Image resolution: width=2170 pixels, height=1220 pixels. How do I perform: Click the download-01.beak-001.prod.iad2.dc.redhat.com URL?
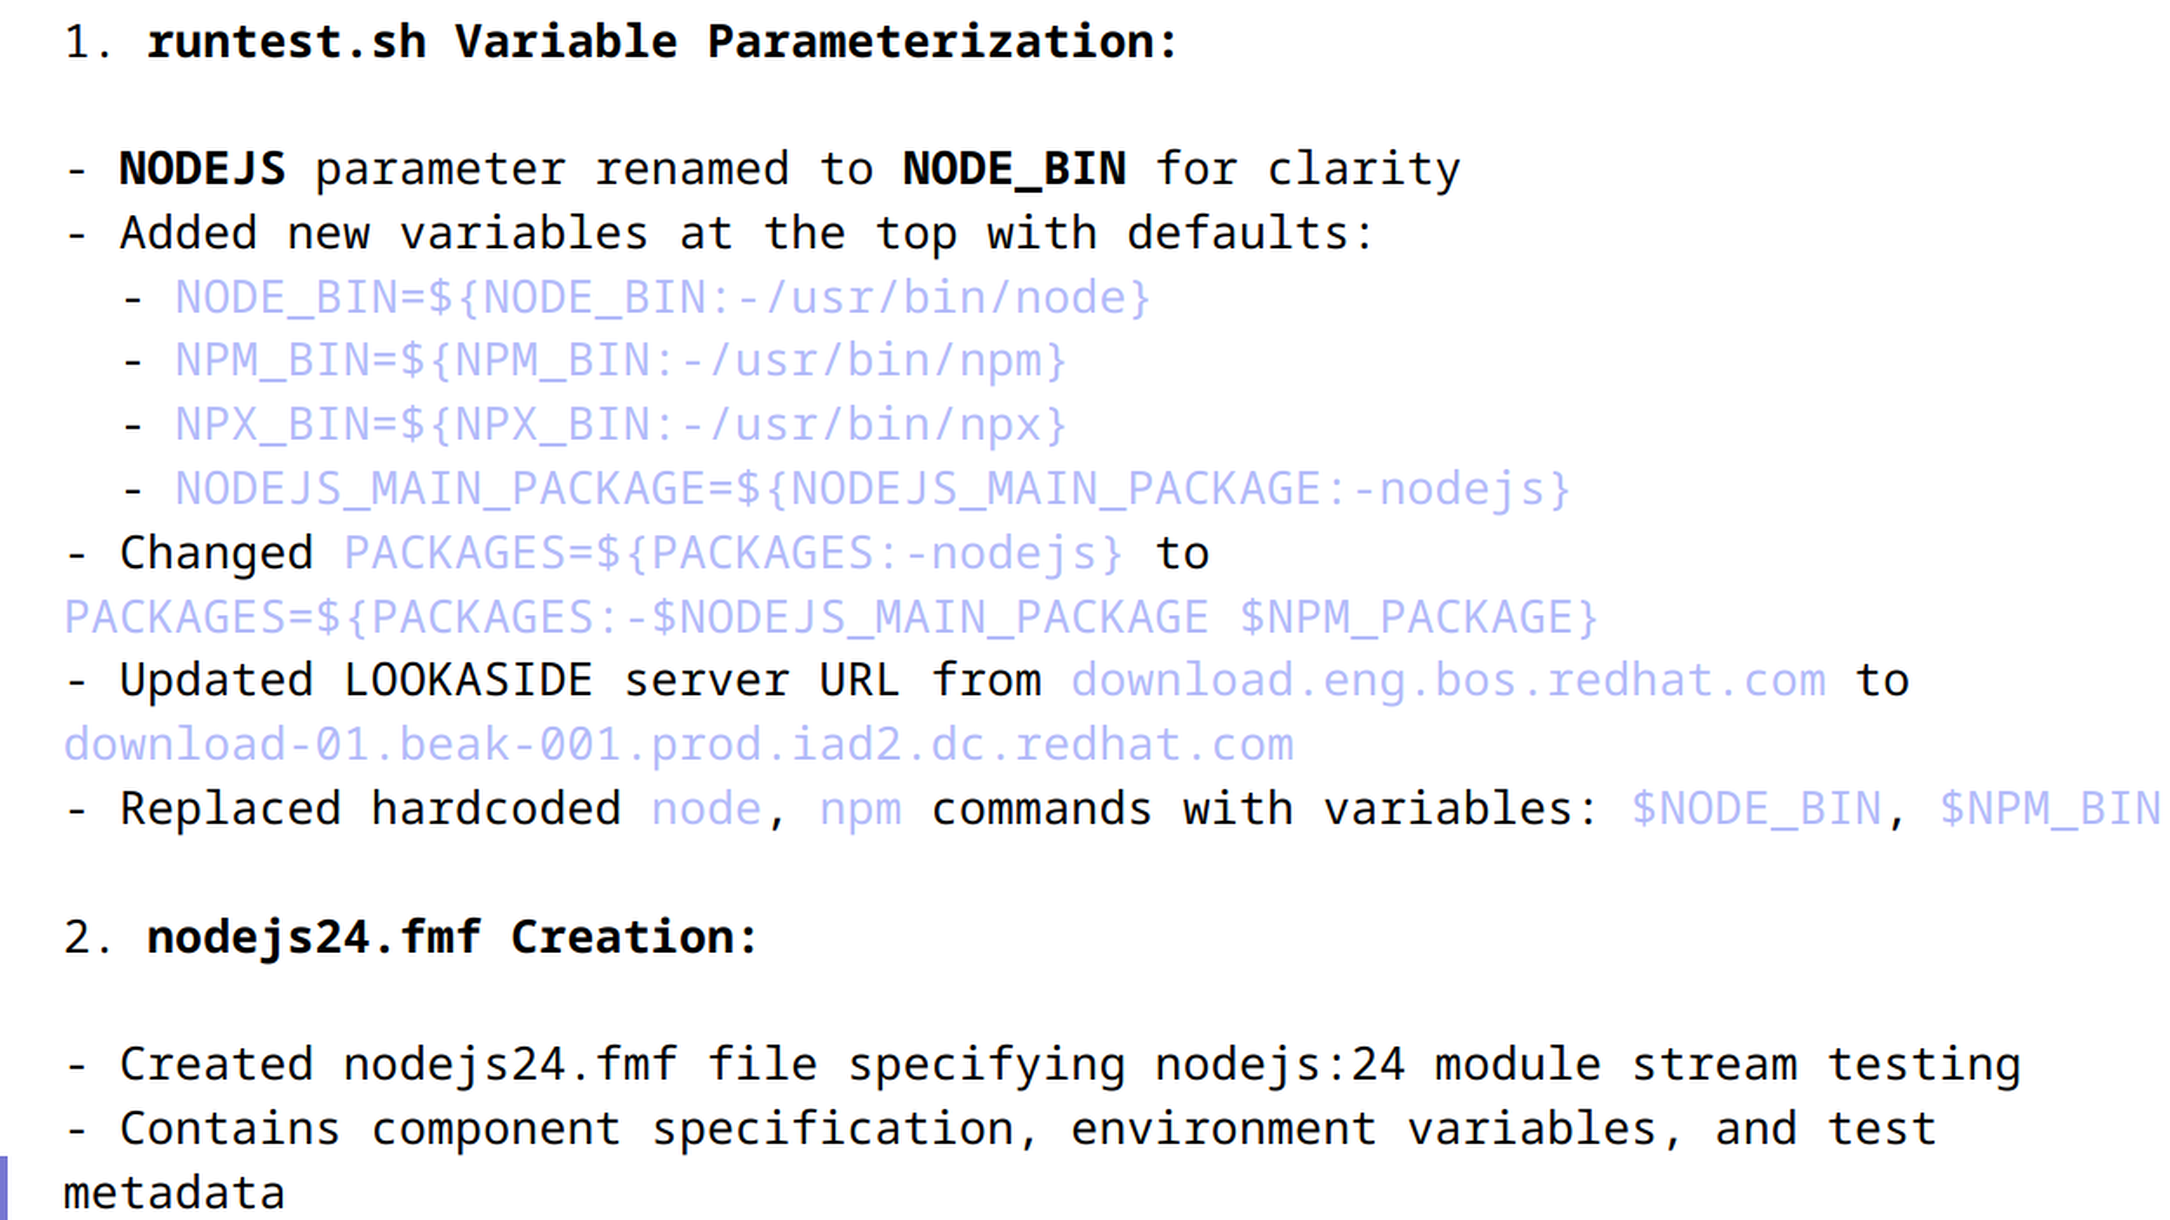pos(678,745)
